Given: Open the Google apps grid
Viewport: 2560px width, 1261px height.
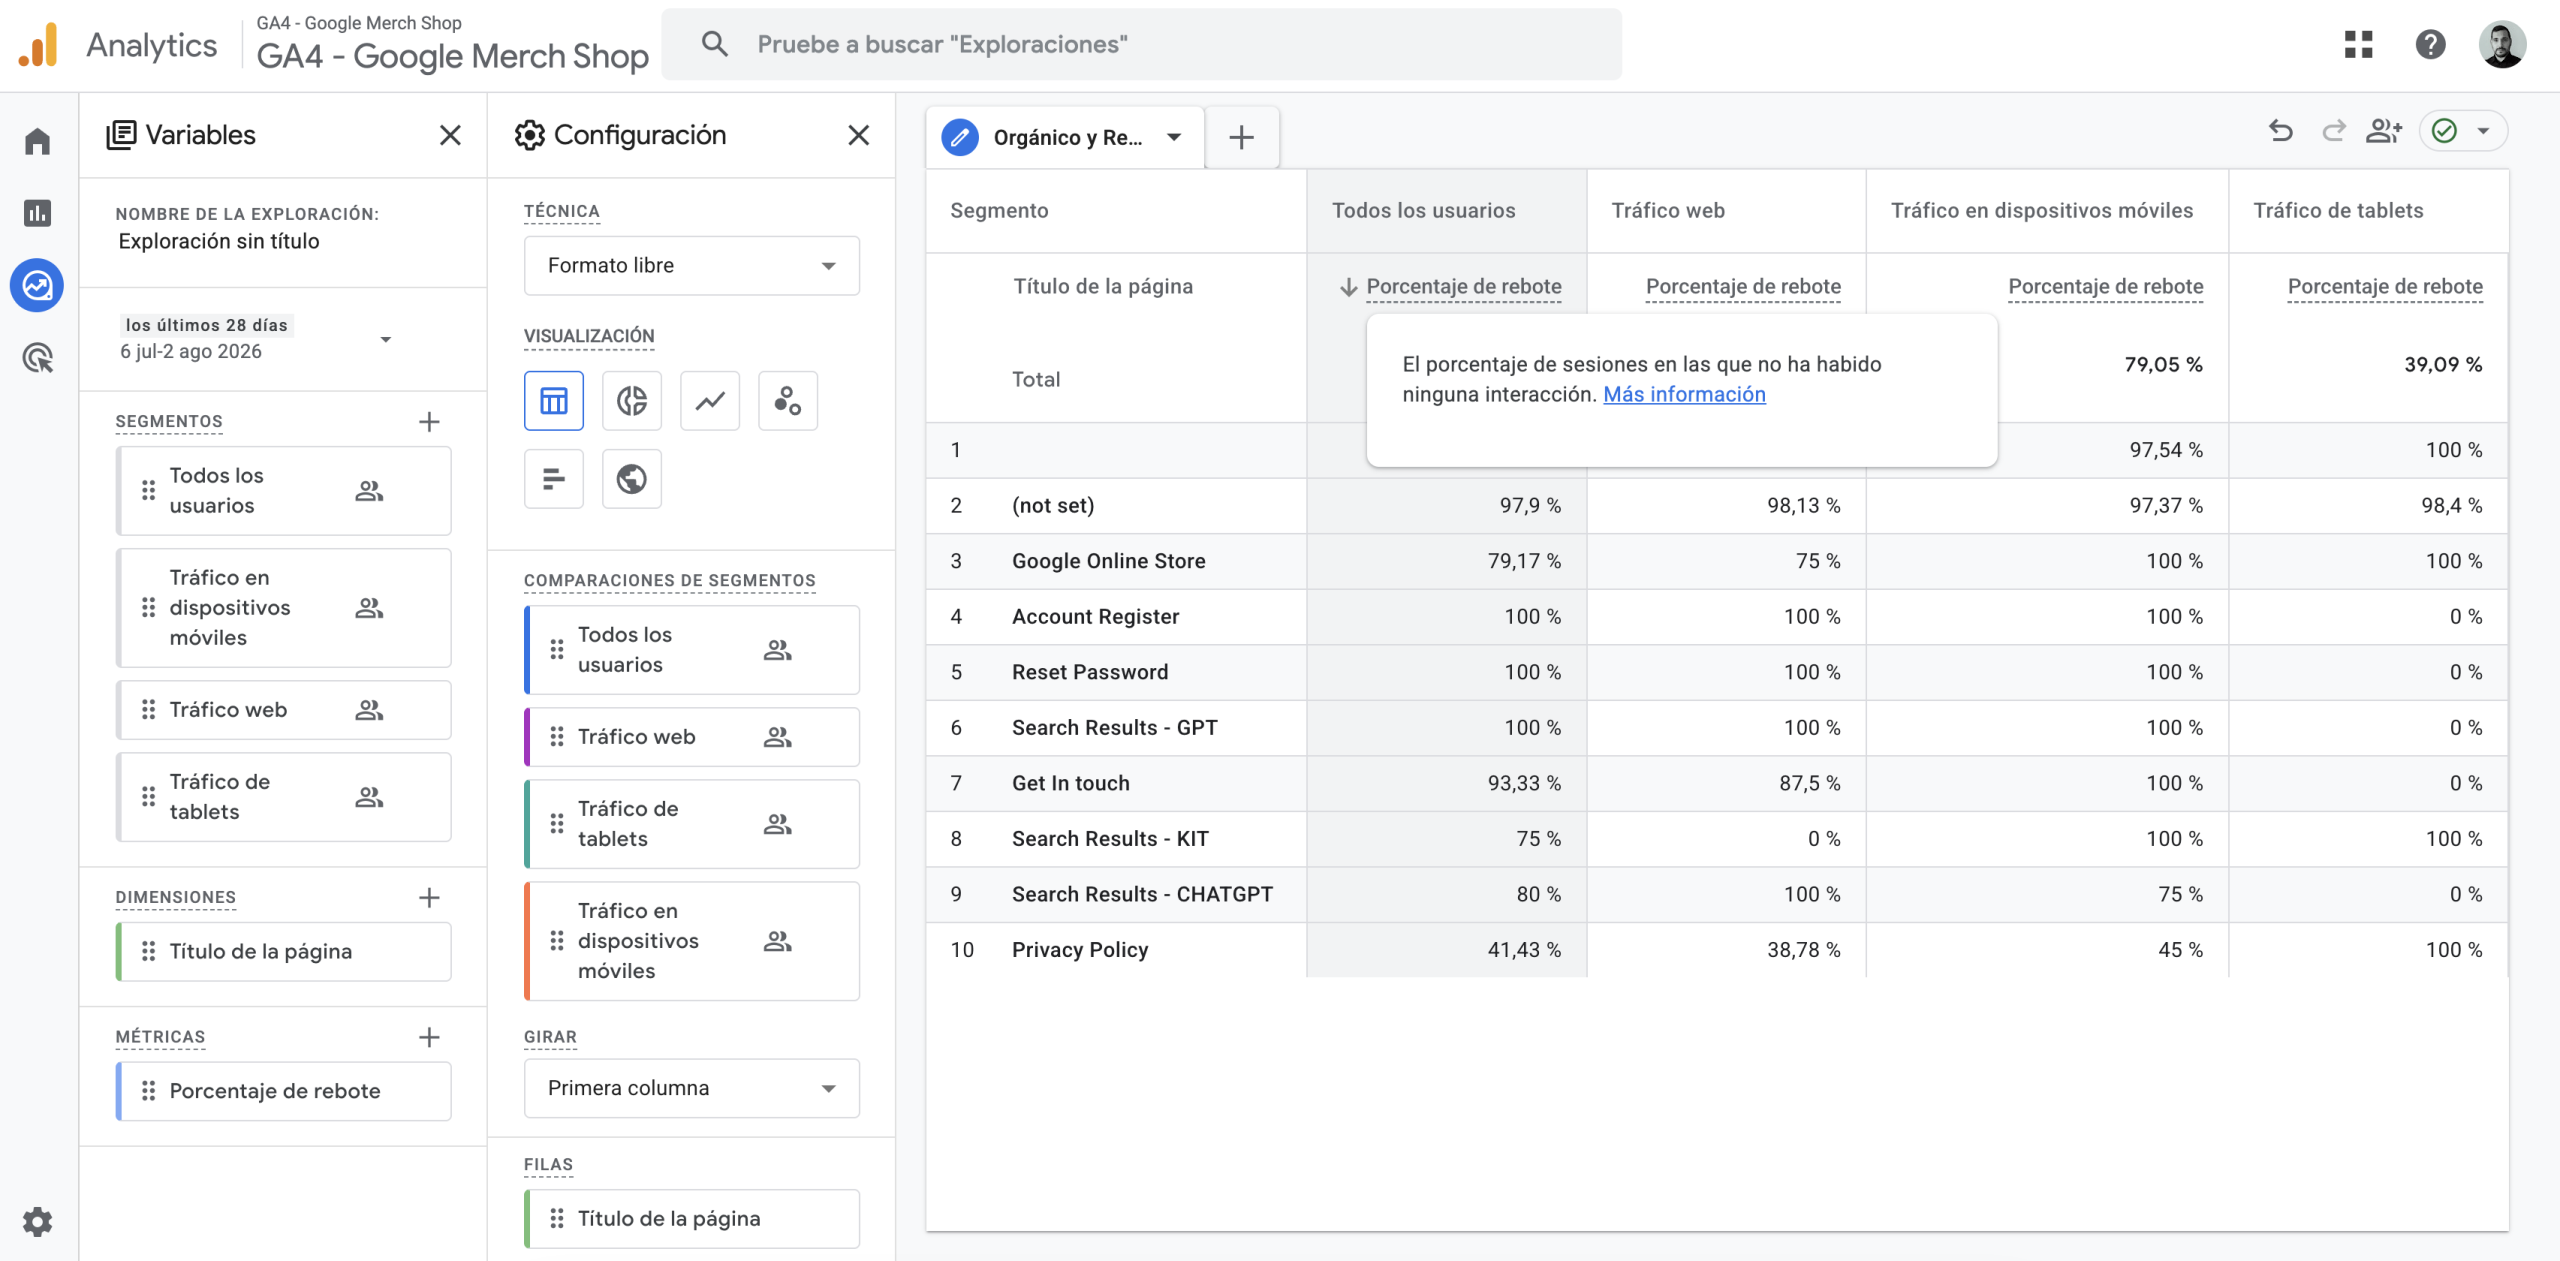Looking at the screenshot, I should tap(2358, 44).
